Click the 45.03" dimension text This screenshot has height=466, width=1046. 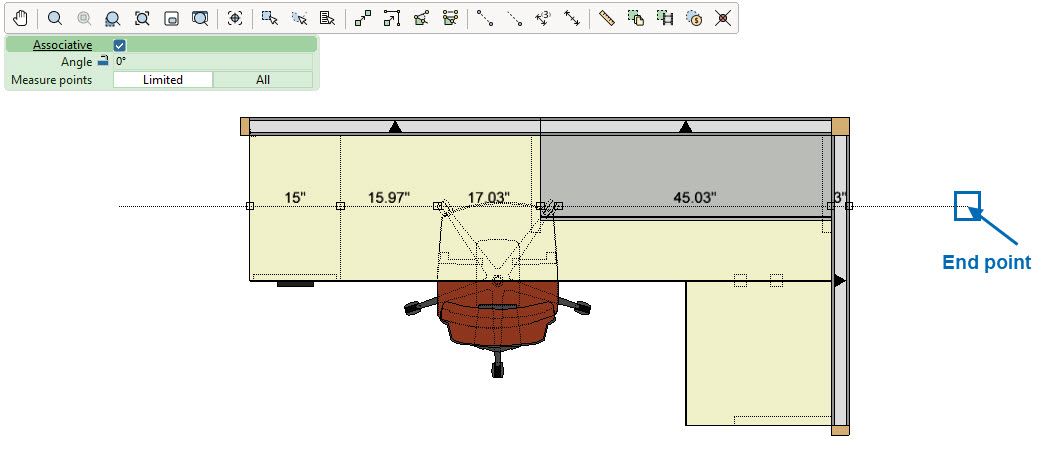(x=694, y=197)
